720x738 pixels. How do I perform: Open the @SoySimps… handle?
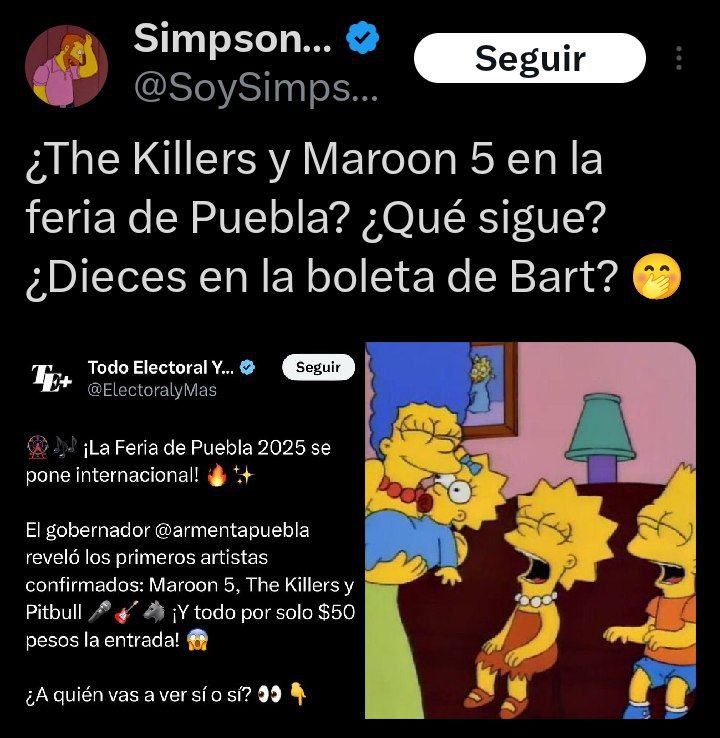(x=256, y=88)
